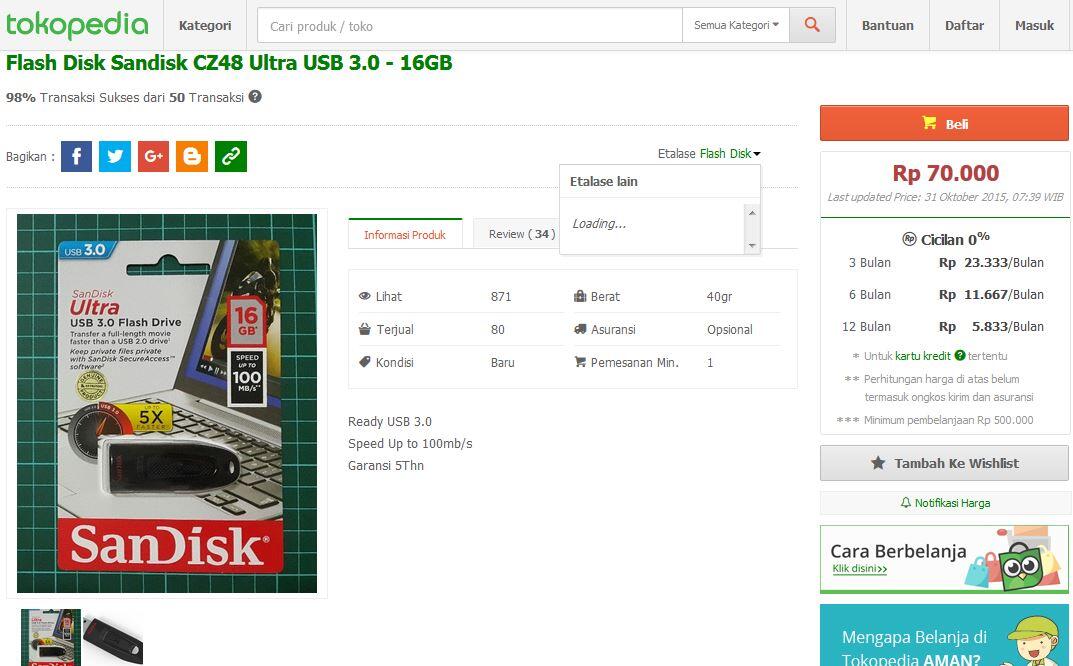Screen dimensions: 1073x666
Task: Click the truck icon beside Asuransi
Action: [x=580, y=329]
